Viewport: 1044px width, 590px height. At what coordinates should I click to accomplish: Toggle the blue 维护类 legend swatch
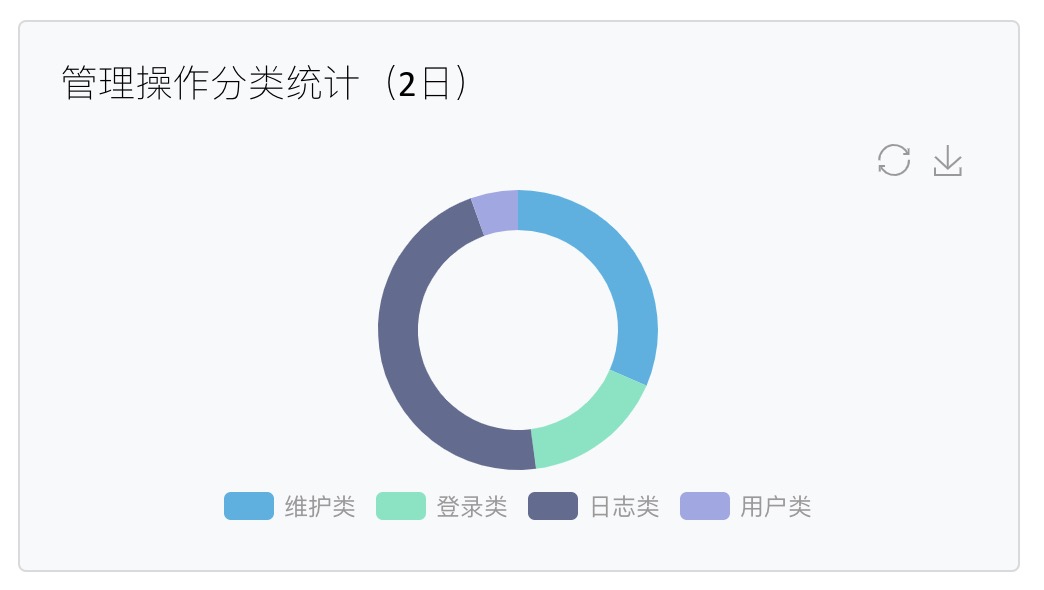(x=249, y=506)
